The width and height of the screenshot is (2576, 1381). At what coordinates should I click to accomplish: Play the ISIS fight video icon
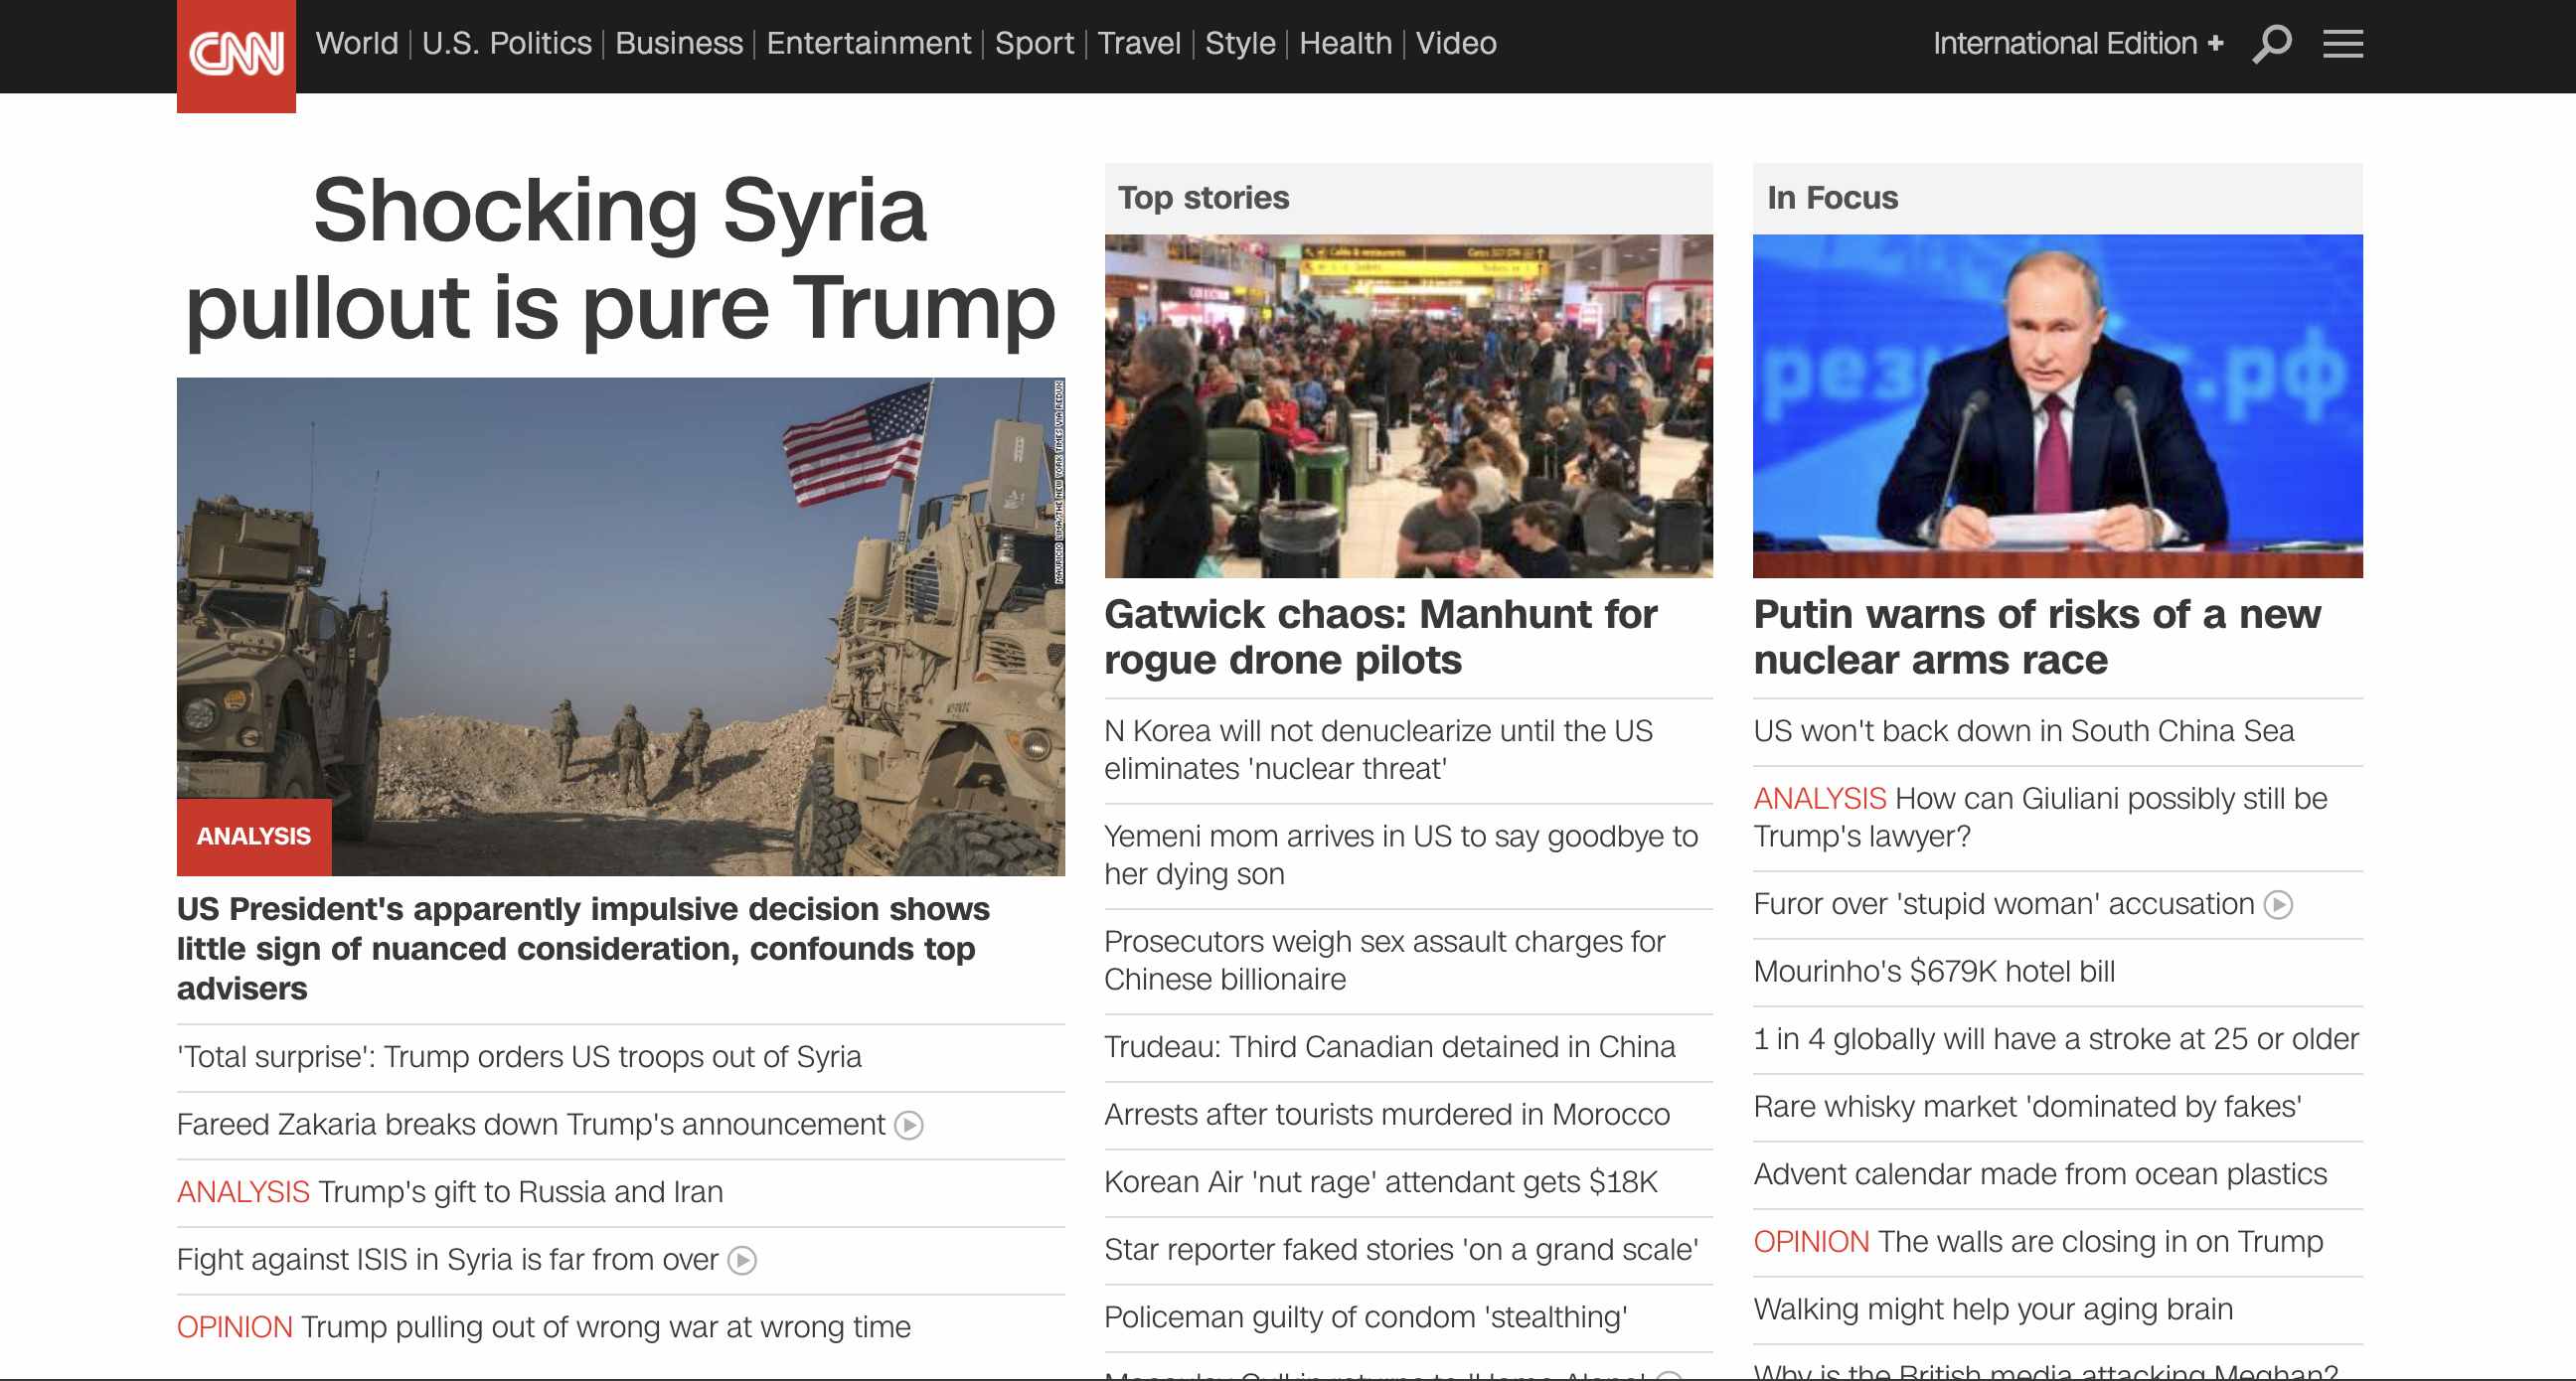point(742,1261)
